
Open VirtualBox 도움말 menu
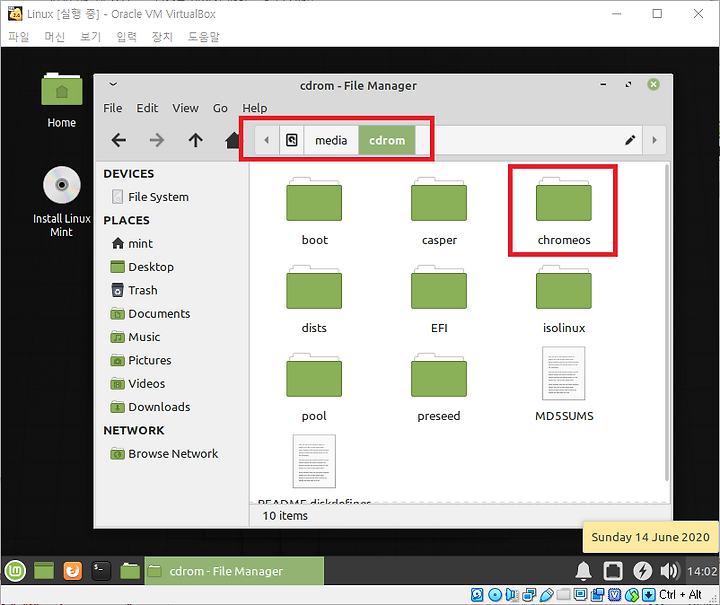tap(203, 37)
